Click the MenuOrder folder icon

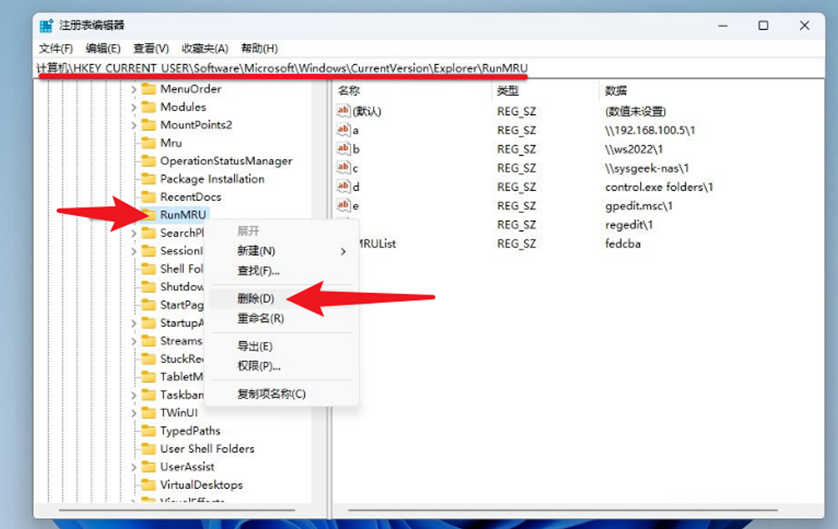tap(149, 89)
